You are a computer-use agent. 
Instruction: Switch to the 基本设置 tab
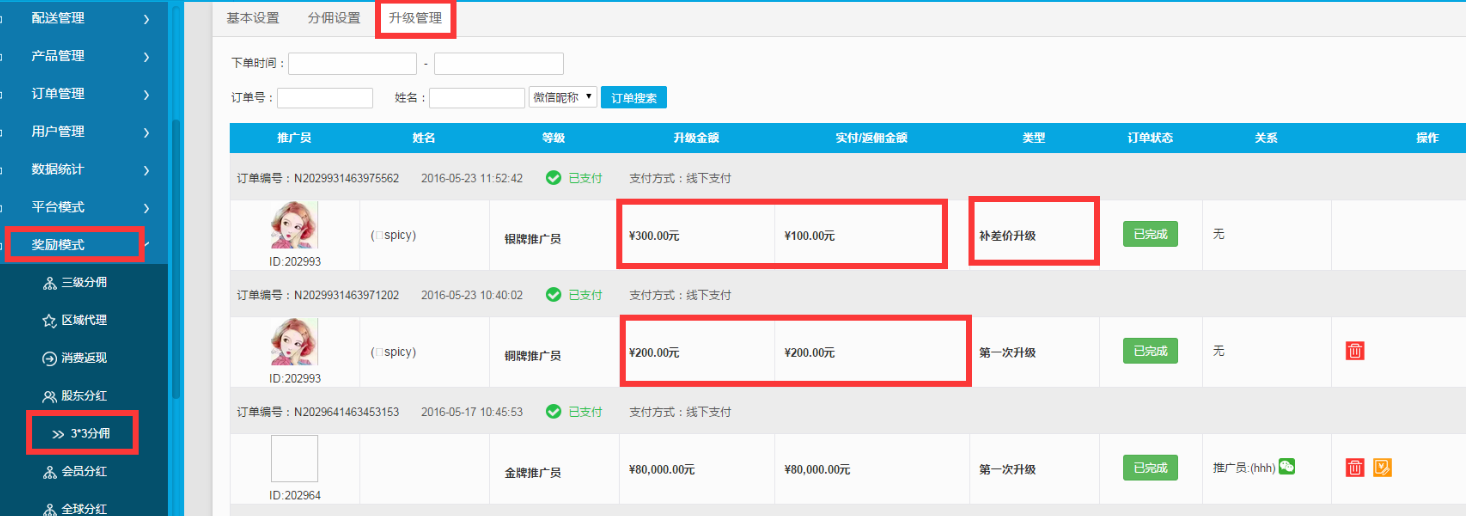pos(253,18)
